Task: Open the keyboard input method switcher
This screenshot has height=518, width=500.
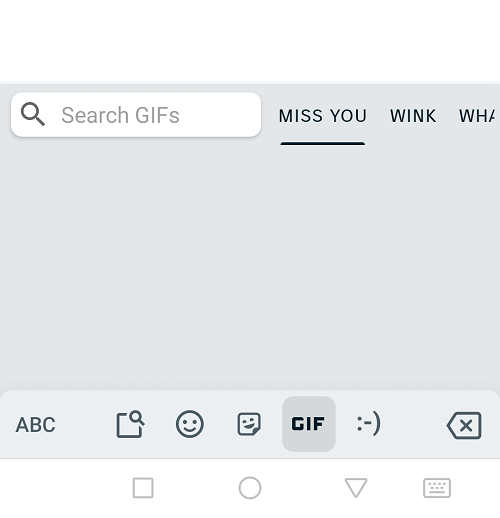Action: pos(437,488)
